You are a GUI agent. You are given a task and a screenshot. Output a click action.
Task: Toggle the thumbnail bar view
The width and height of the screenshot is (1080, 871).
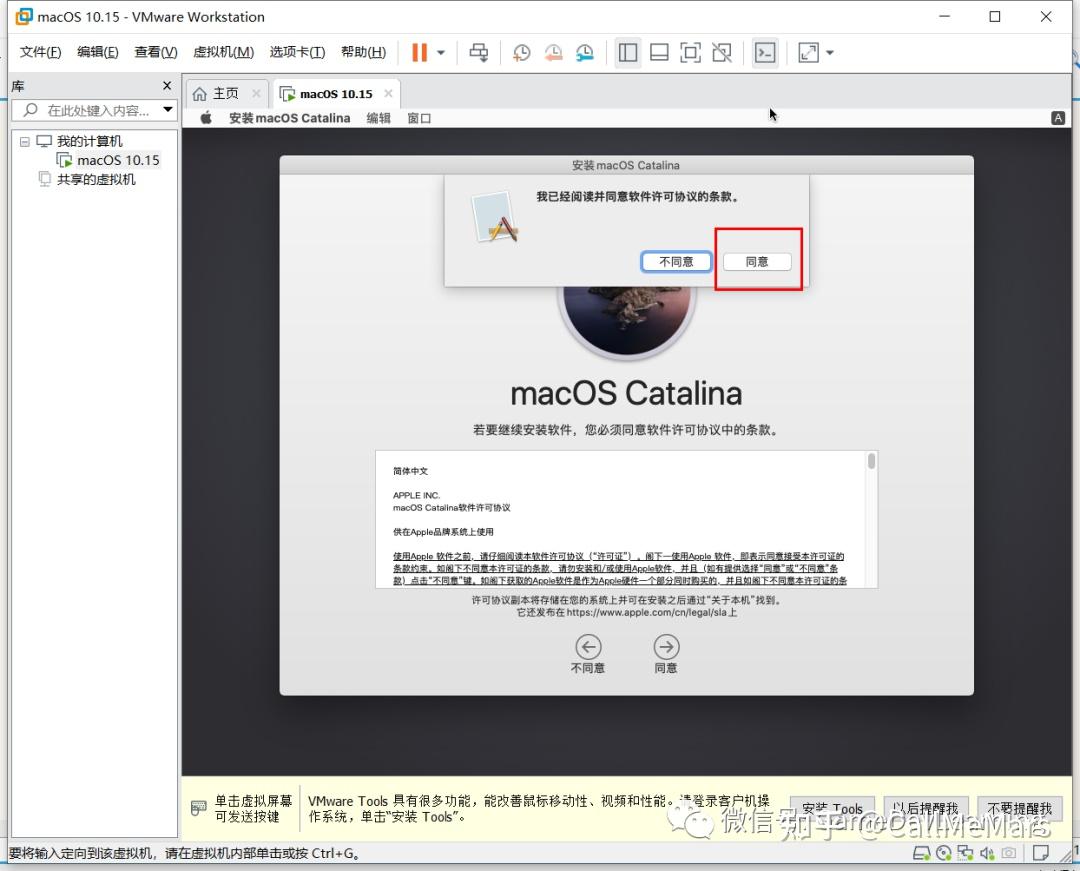click(x=659, y=52)
